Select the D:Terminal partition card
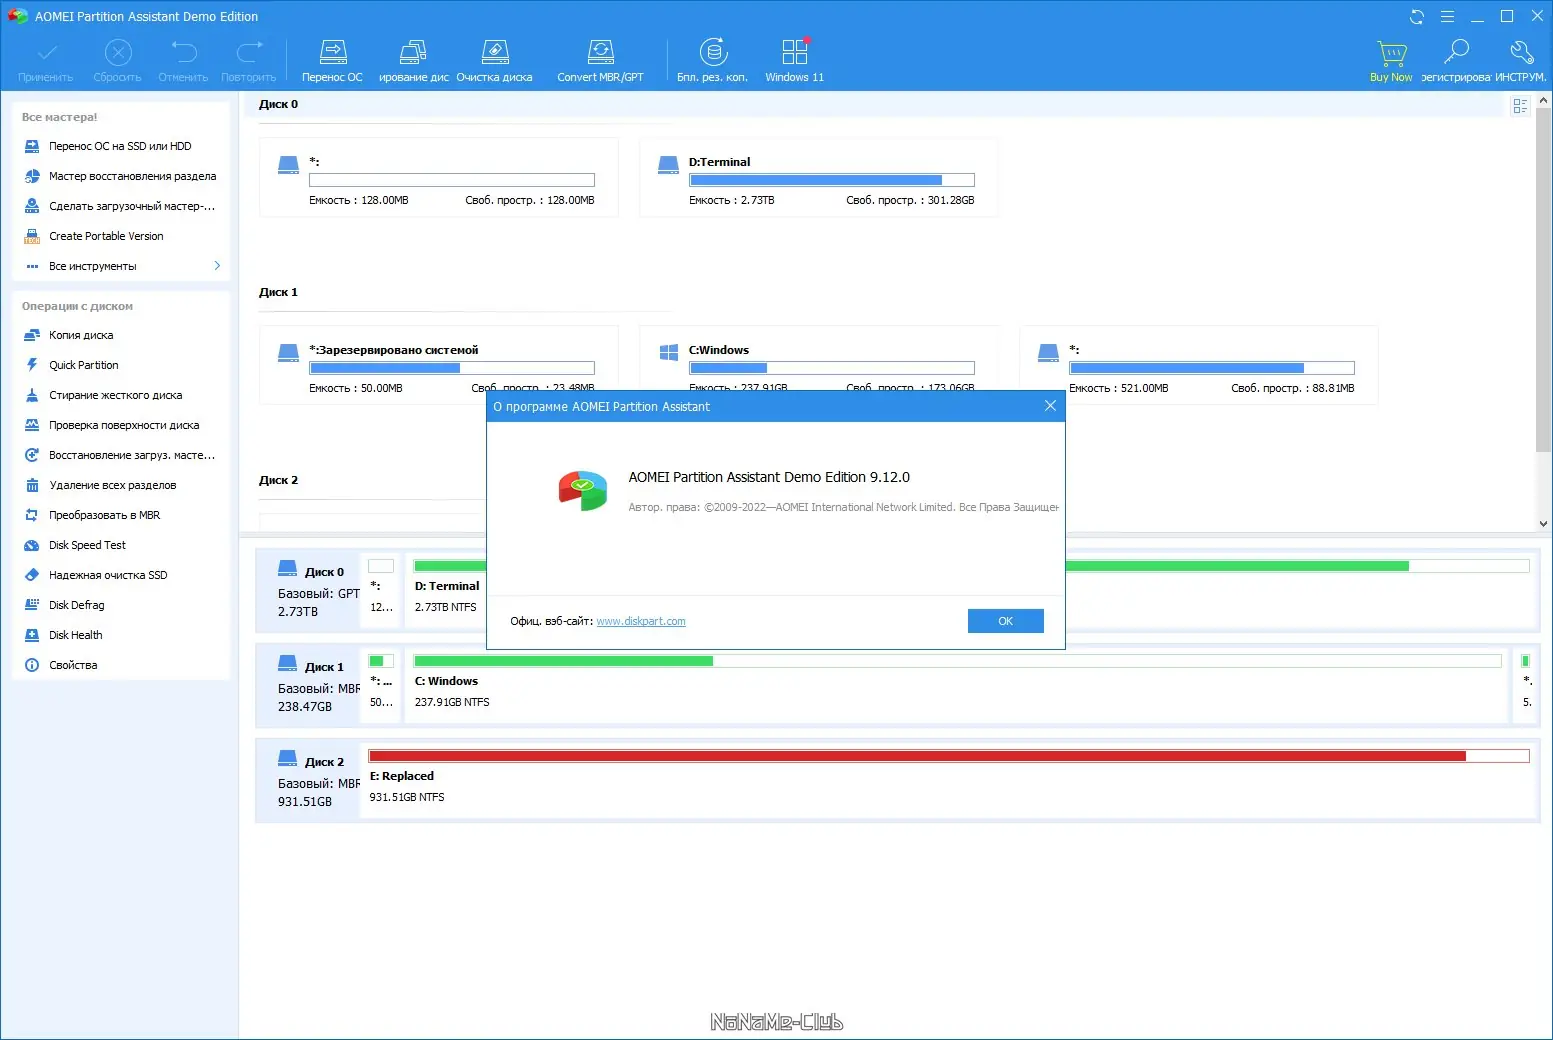Image resolution: width=1553 pixels, height=1040 pixels. point(818,178)
